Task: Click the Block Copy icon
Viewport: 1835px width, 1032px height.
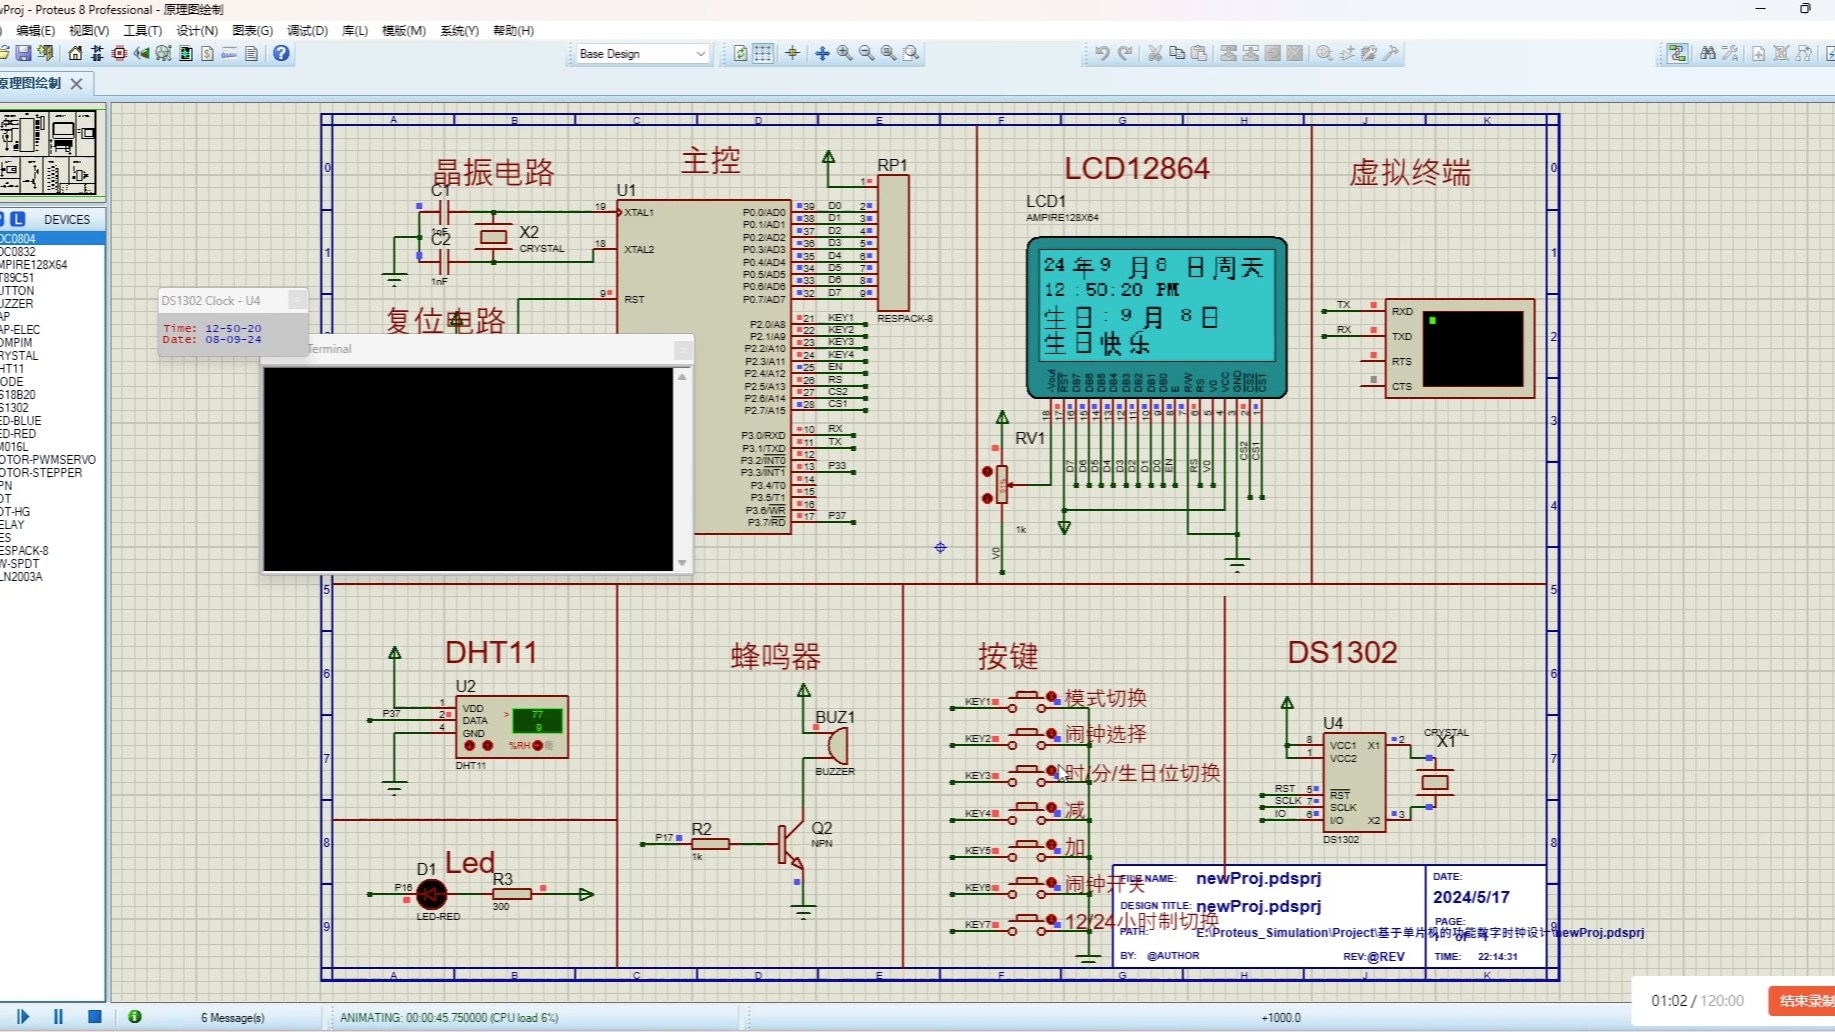Action: 1229,53
